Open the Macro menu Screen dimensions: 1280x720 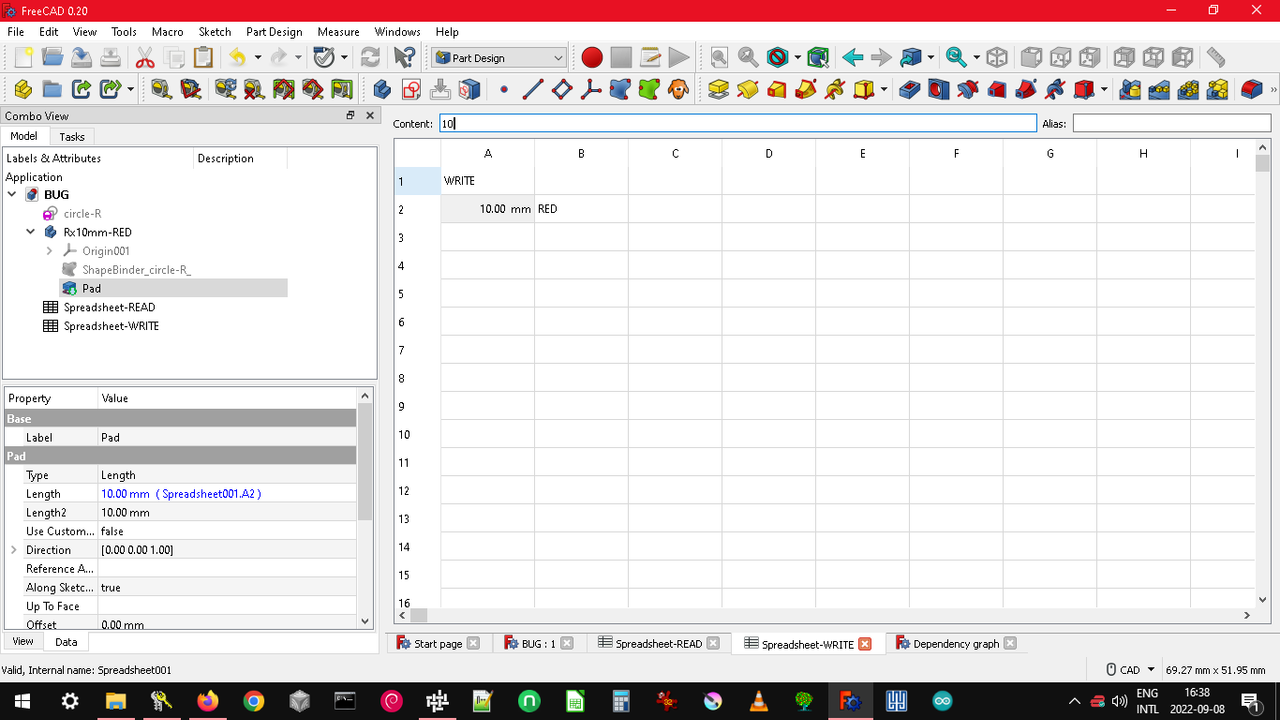click(167, 31)
